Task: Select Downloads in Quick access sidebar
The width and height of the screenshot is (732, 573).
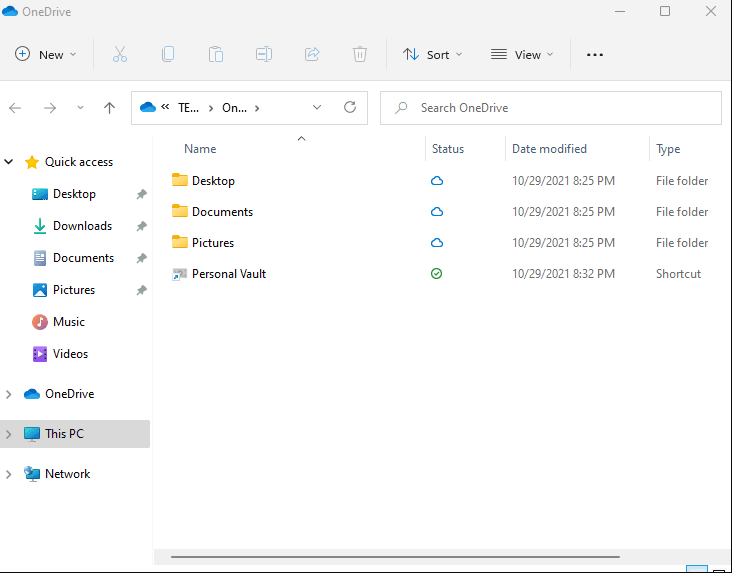Action: tap(82, 226)
